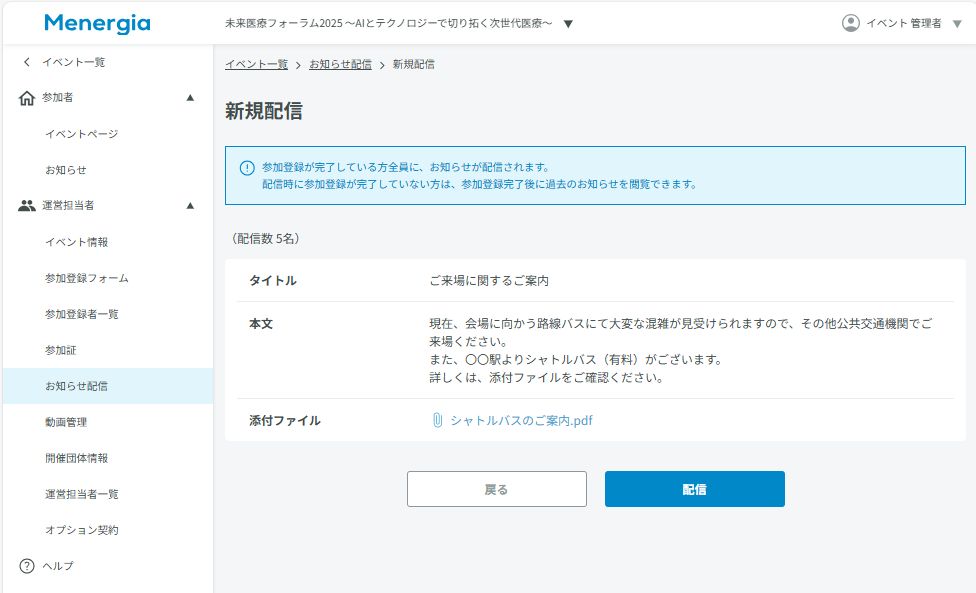Click the help question mark icon
Image resolution: width=976 pixels, height=593 pixels.
click(27, 566)
